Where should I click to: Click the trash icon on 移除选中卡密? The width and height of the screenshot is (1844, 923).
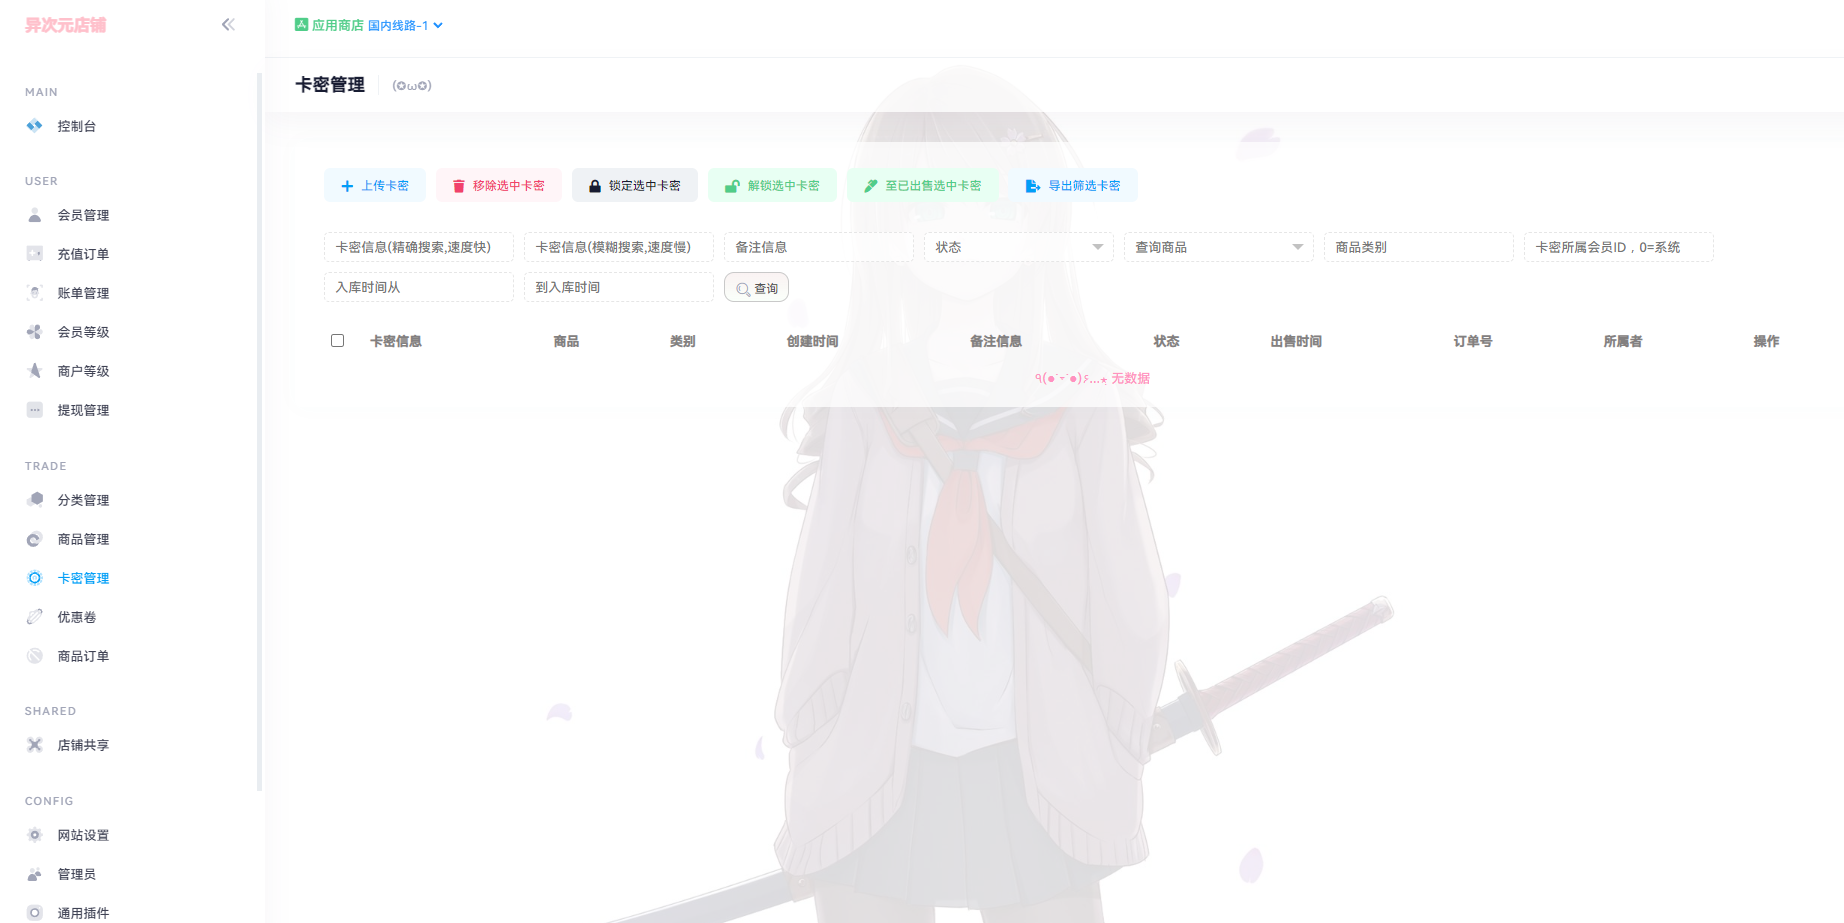[x=459, y=186]
